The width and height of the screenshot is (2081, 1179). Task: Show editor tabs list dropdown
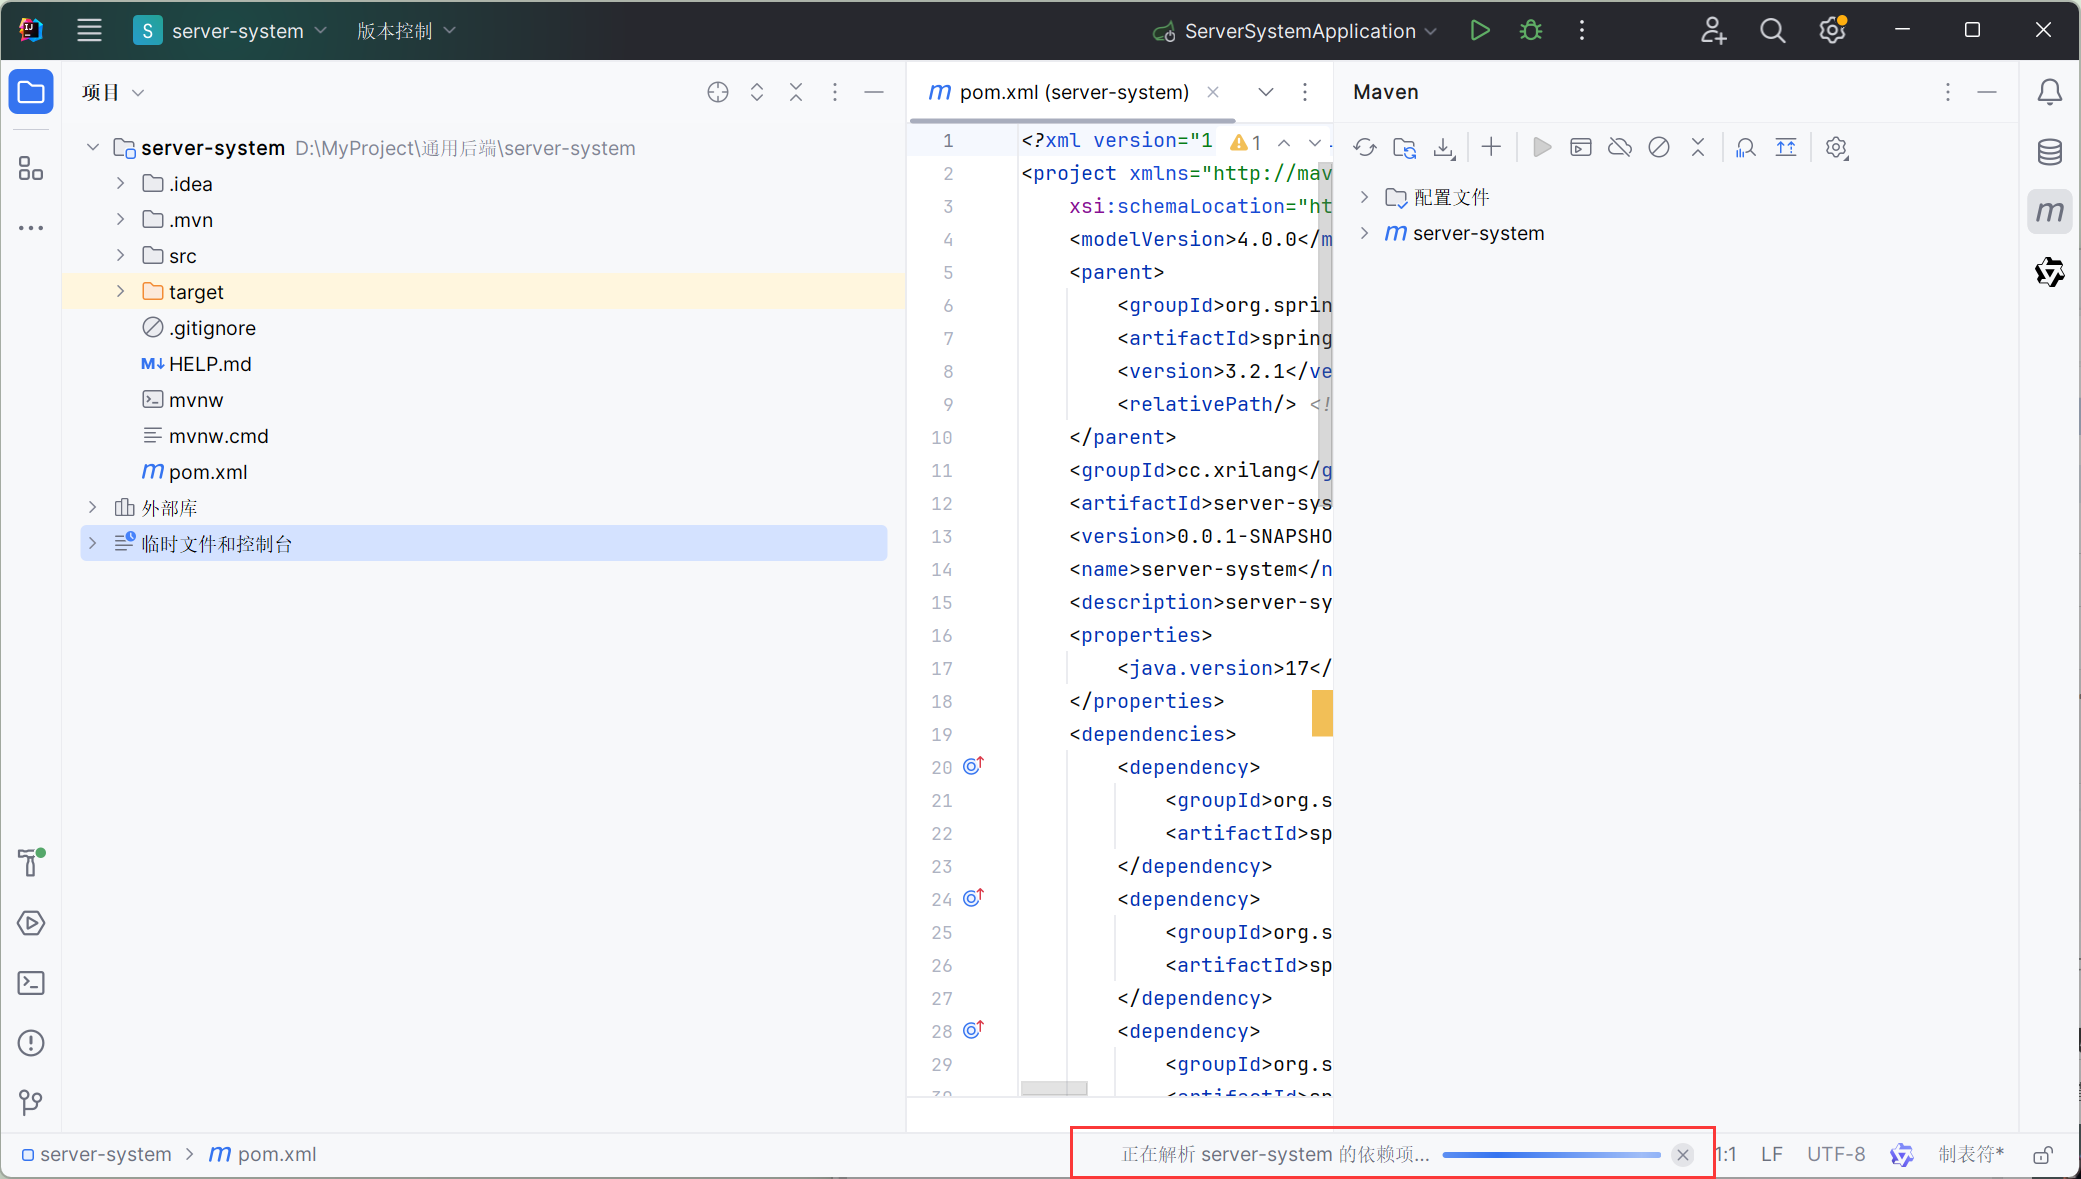[1265, 92]
